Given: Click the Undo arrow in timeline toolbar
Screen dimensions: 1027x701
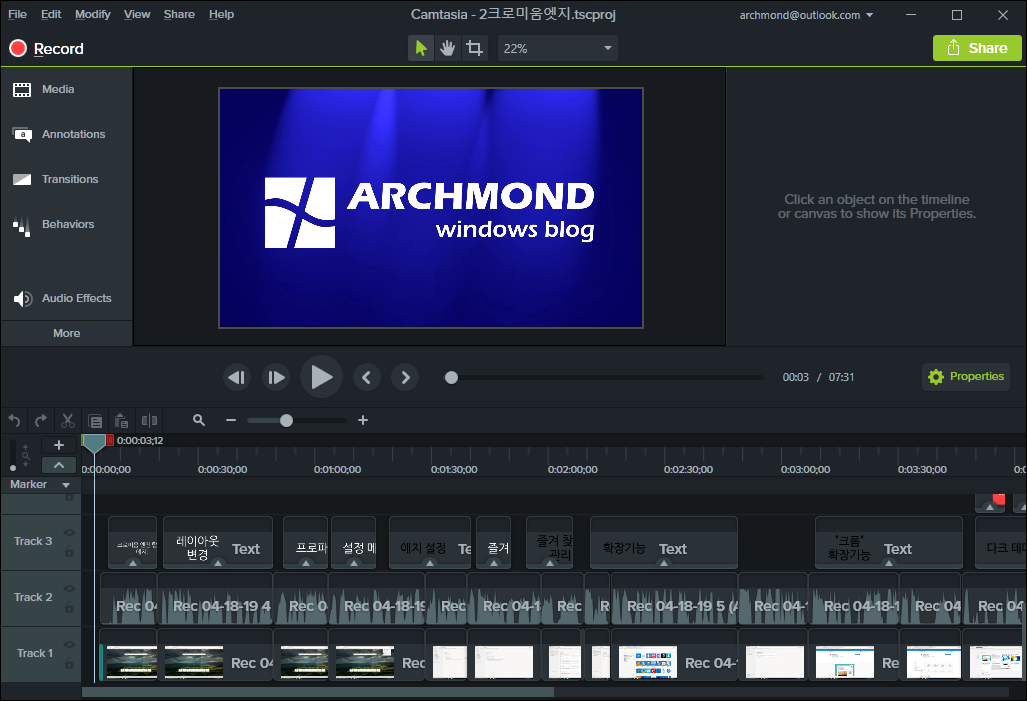Looking at the screenshot, I should click(x=14, y=421).
